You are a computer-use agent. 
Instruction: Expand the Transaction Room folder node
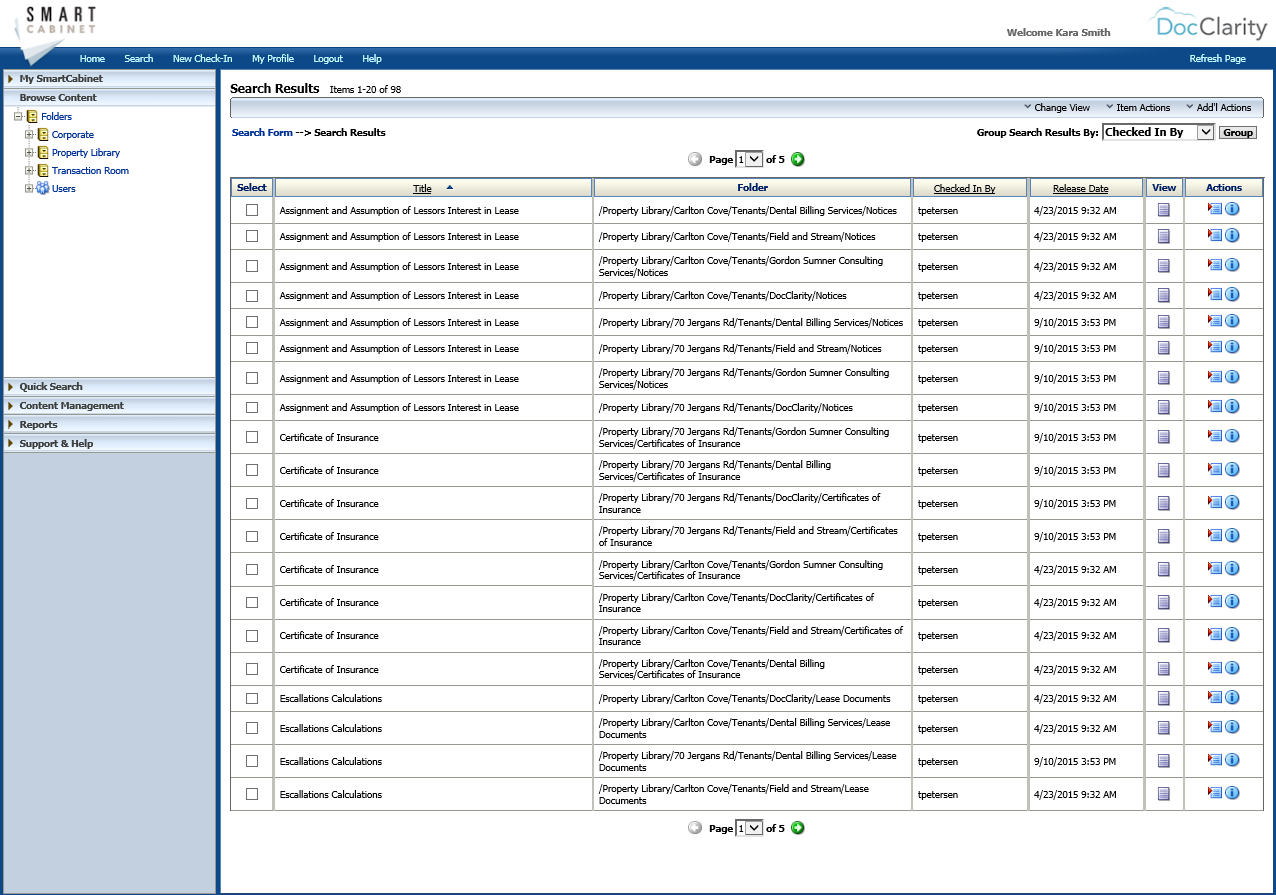click(x=29, y=170)
